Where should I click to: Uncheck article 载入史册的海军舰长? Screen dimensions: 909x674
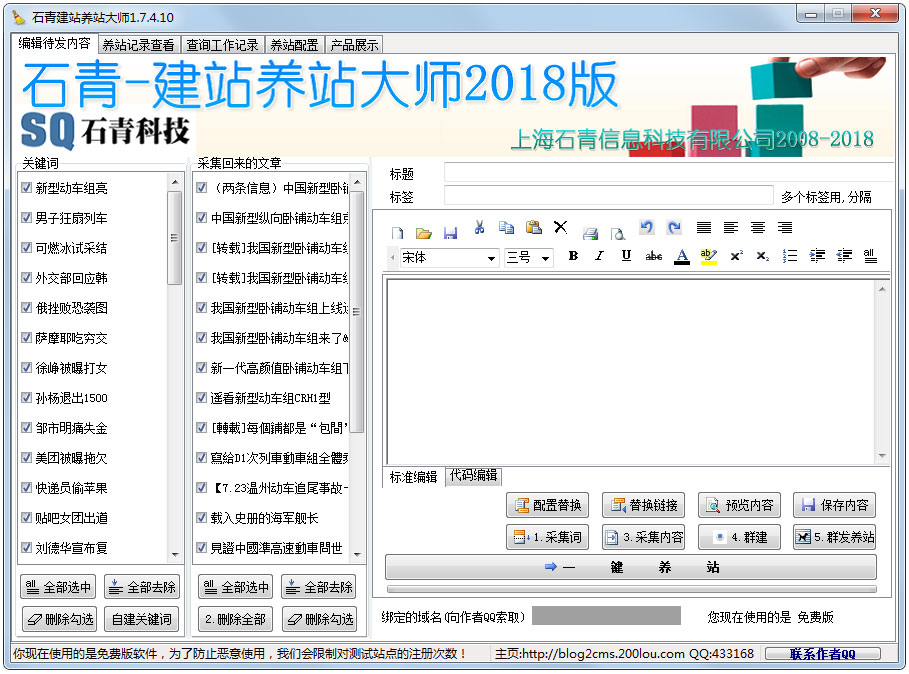coord(201,517)
